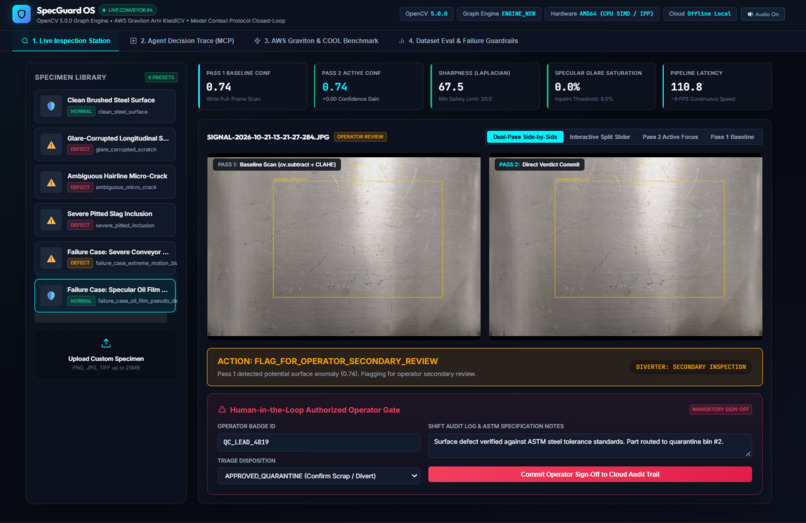Click warning icon of Ambiguous Hairline Micro-Crack

click(51, 182)
